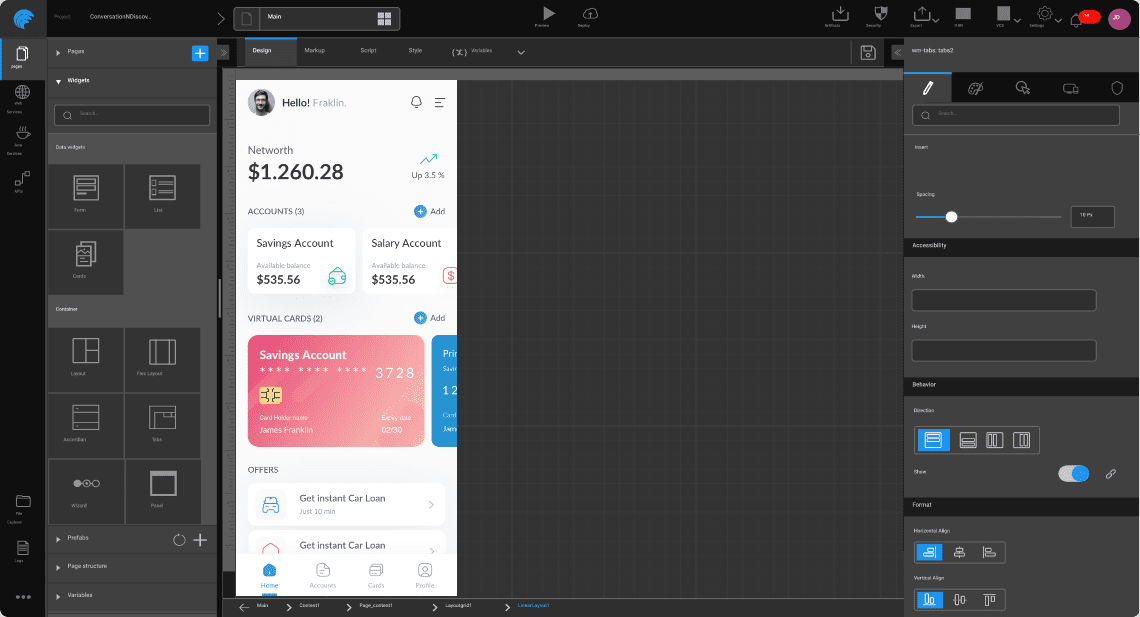
Task: Open the VCS panel from the top toolbar
Action: pyautogui.click(x=1003, y=14)
